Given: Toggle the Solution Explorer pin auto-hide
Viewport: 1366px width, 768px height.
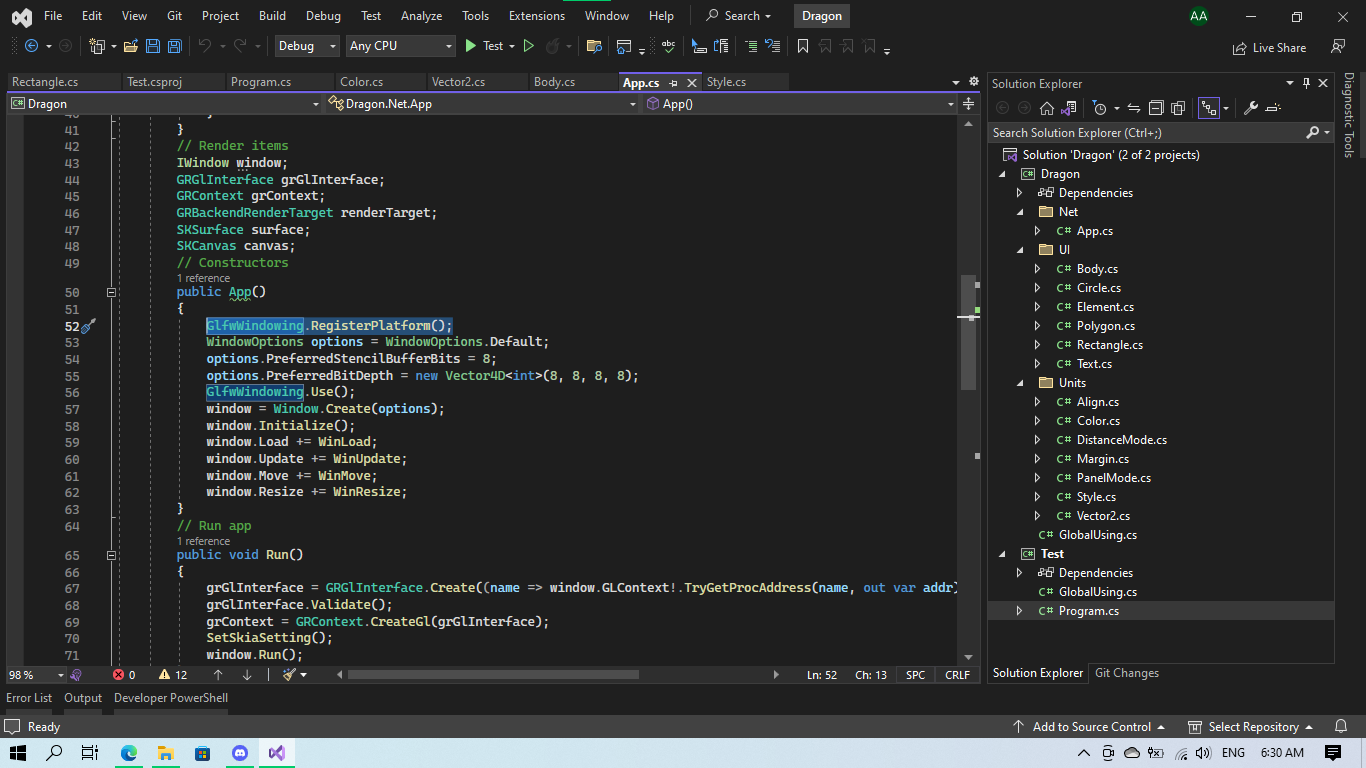Looking at the screenshot, I should tap(1305, 84).
